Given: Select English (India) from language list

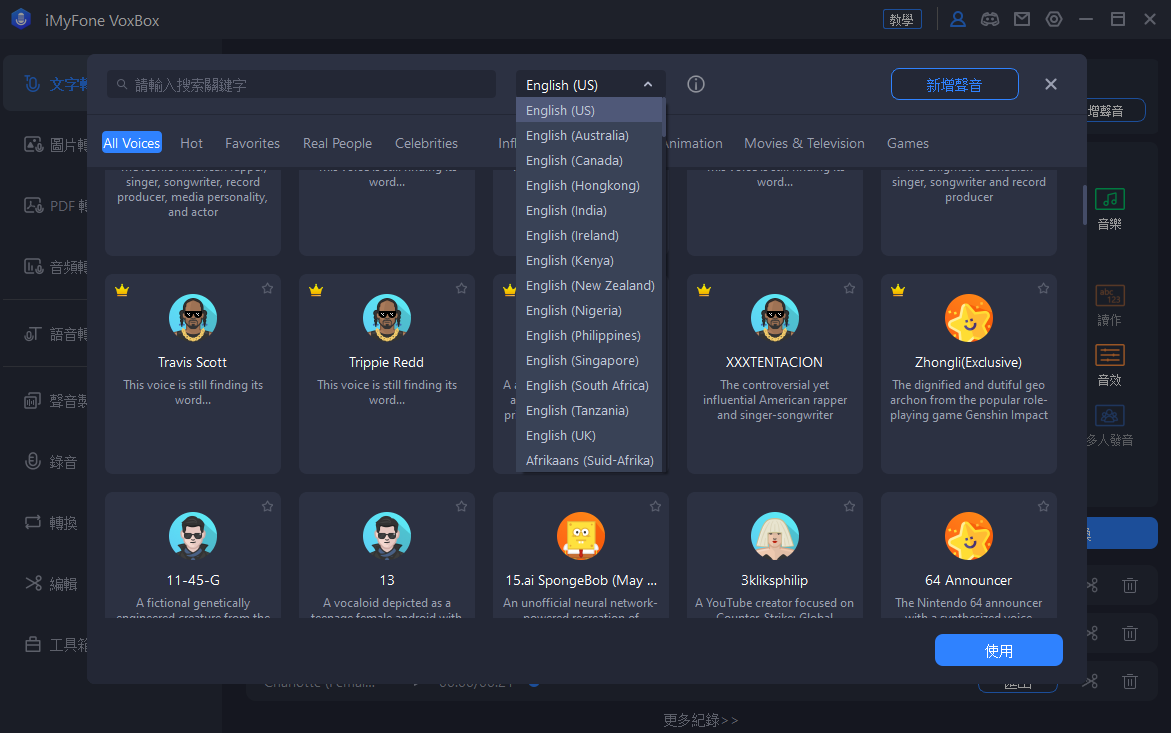Looking at the screenshot, I should point(588,210).
